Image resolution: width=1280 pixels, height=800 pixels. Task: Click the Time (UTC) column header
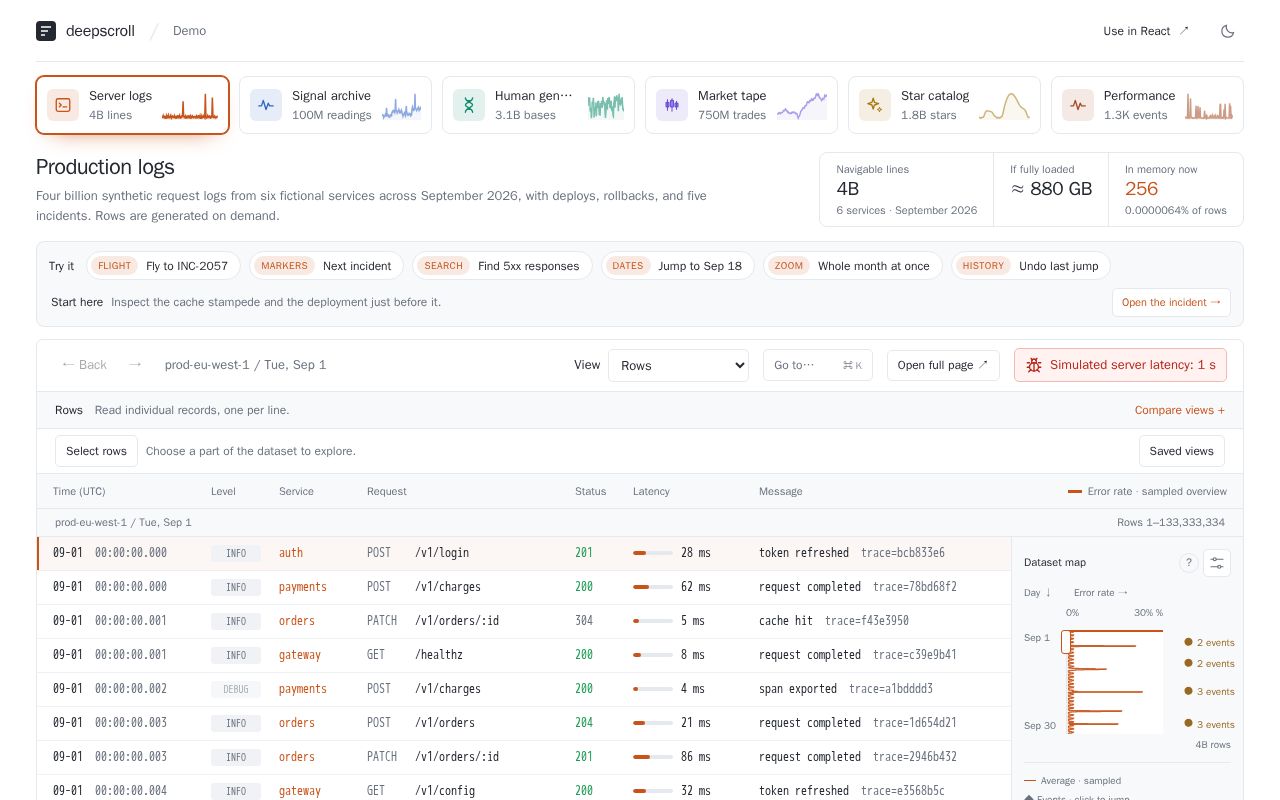coord(79,491)
